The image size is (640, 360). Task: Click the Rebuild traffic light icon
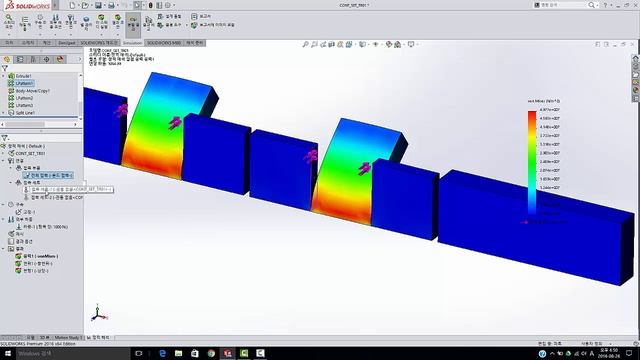click(x=151, y=5)
